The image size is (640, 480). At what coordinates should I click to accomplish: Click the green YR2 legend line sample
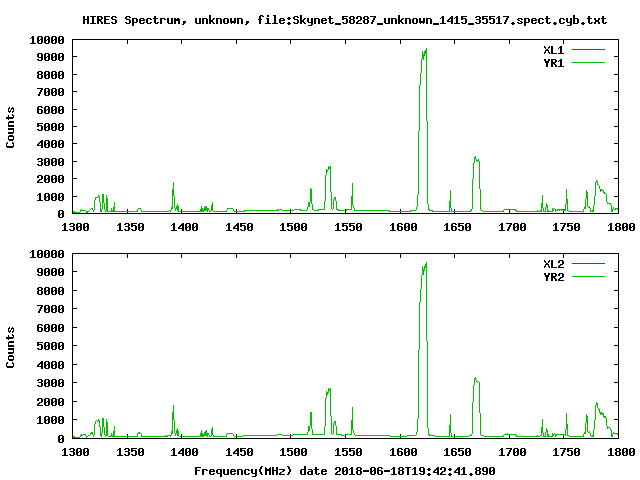point(588,277)
